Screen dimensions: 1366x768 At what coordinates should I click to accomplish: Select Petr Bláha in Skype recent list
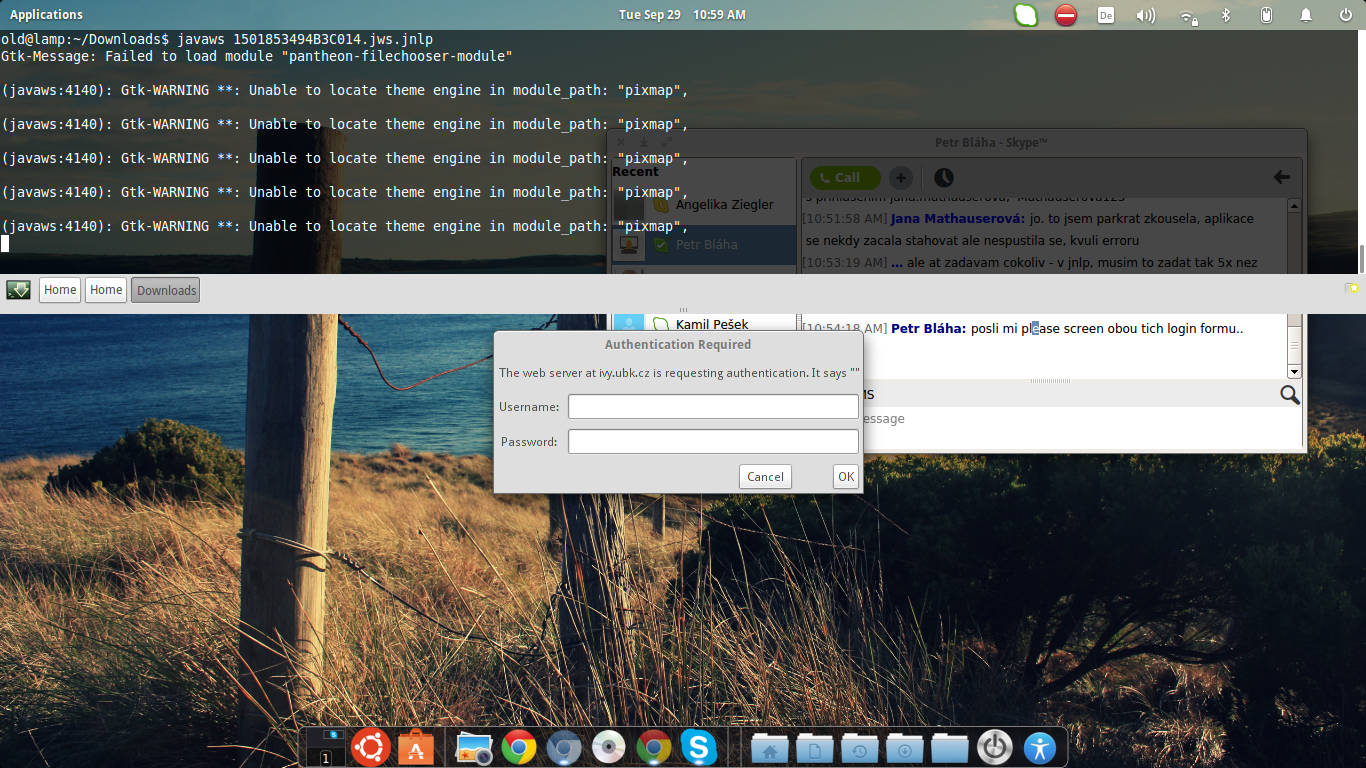pyautogui.click(x=704, y=244)
